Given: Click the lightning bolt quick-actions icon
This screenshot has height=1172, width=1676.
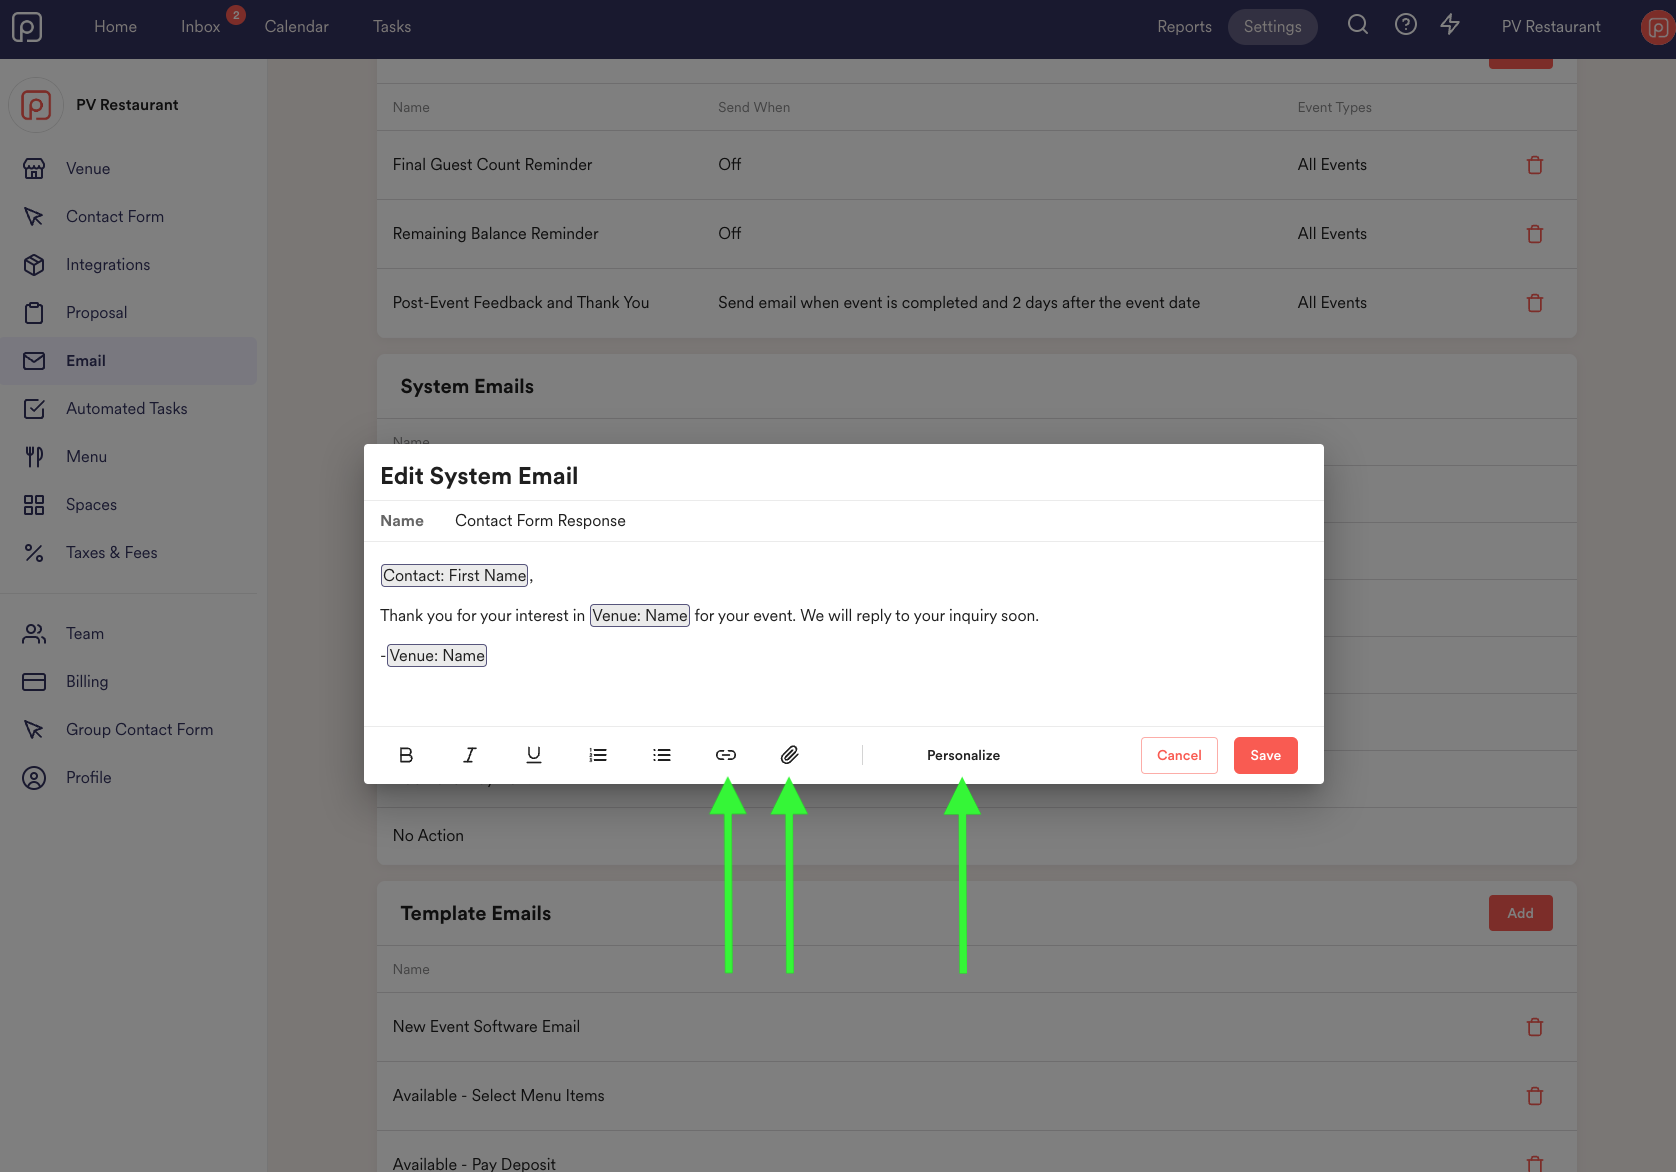Looking at the screenshot, I should (x=1450, y=24).
